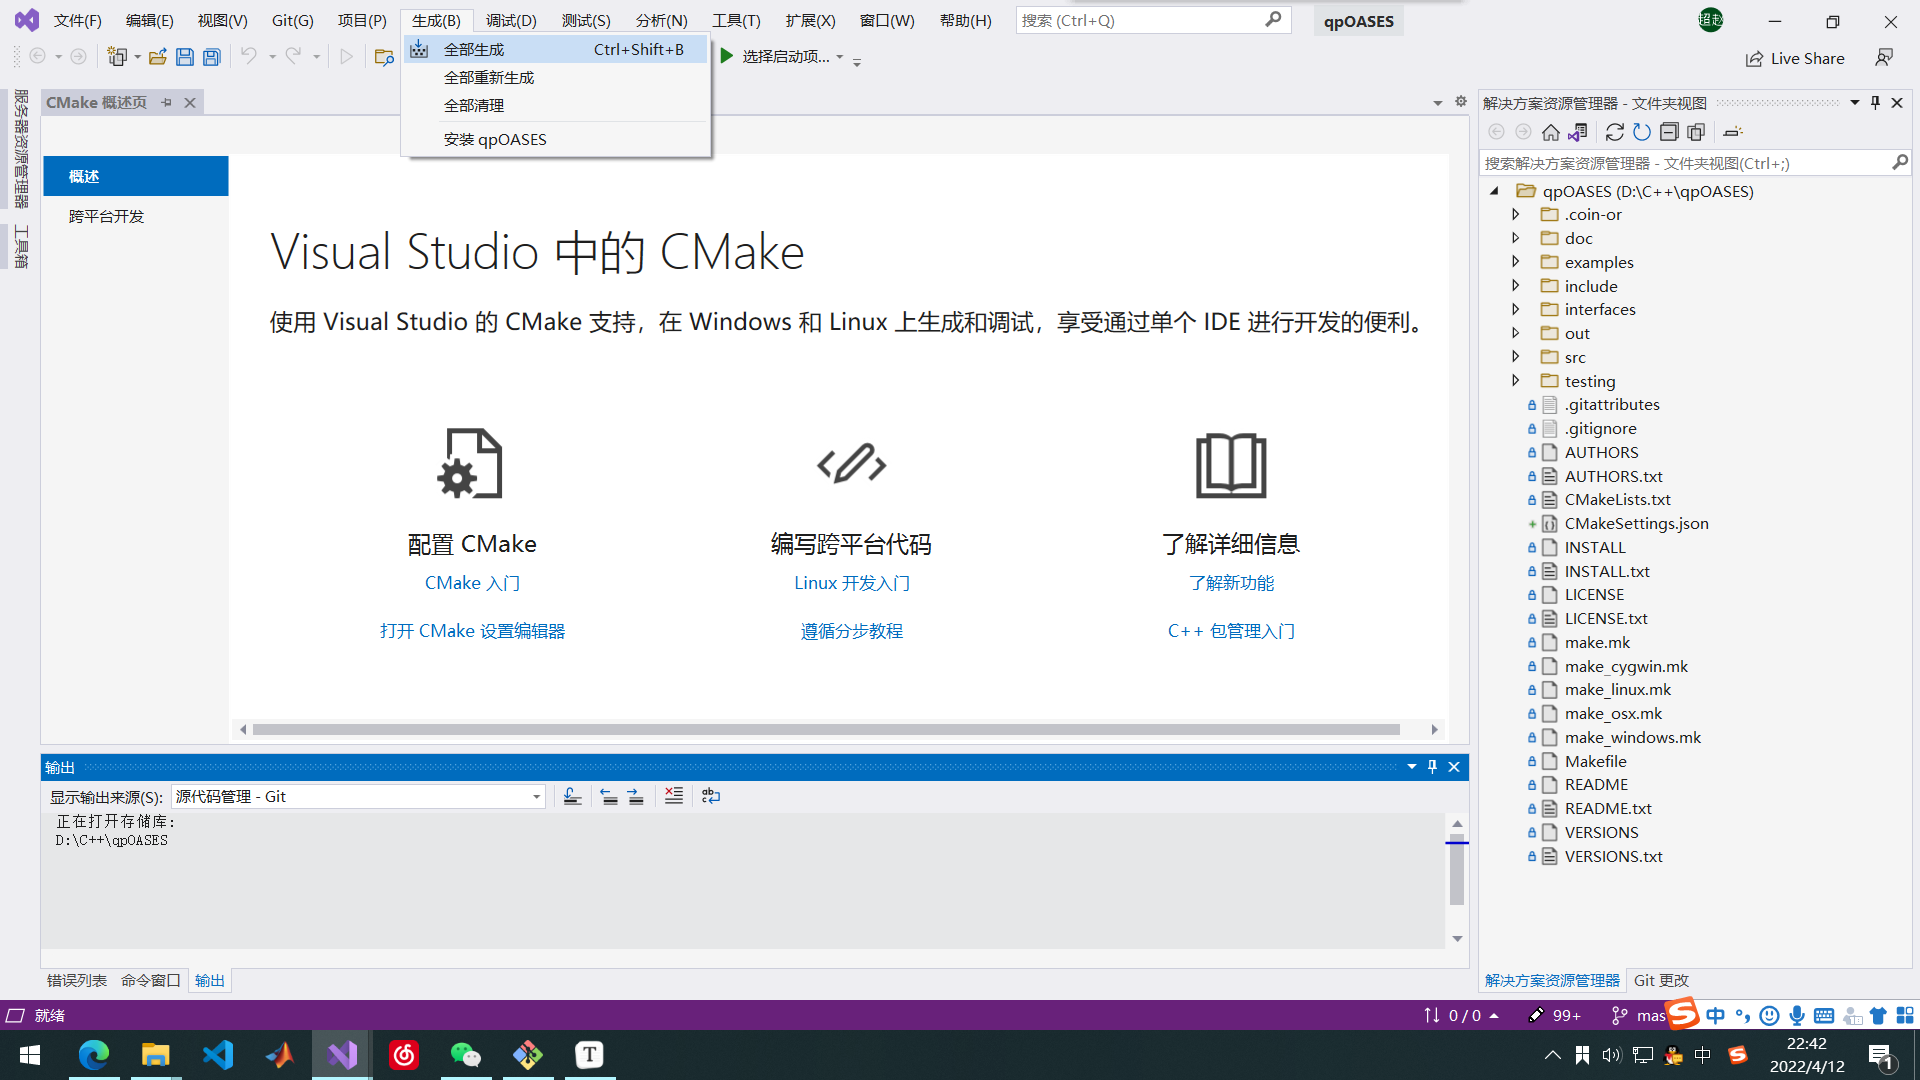This screenshot has height=1080, width=1920.
Task: Click the Git branch icon in the status bar
Action: (1619, 1016)
